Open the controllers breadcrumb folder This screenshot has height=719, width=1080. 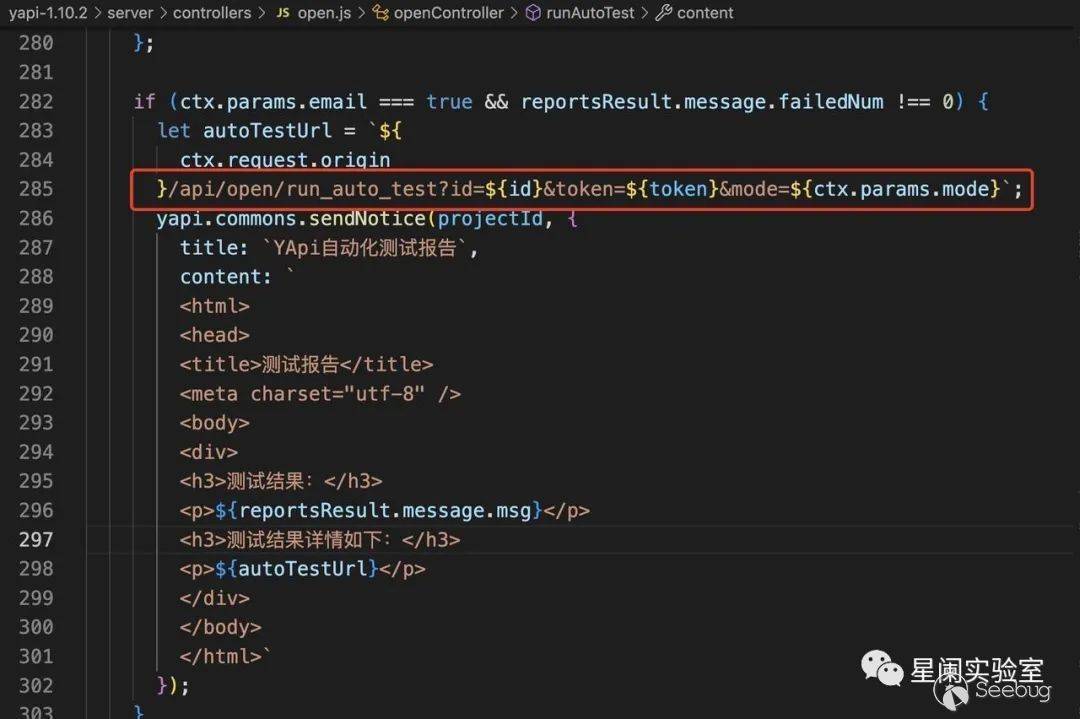(x=212, y=12)
